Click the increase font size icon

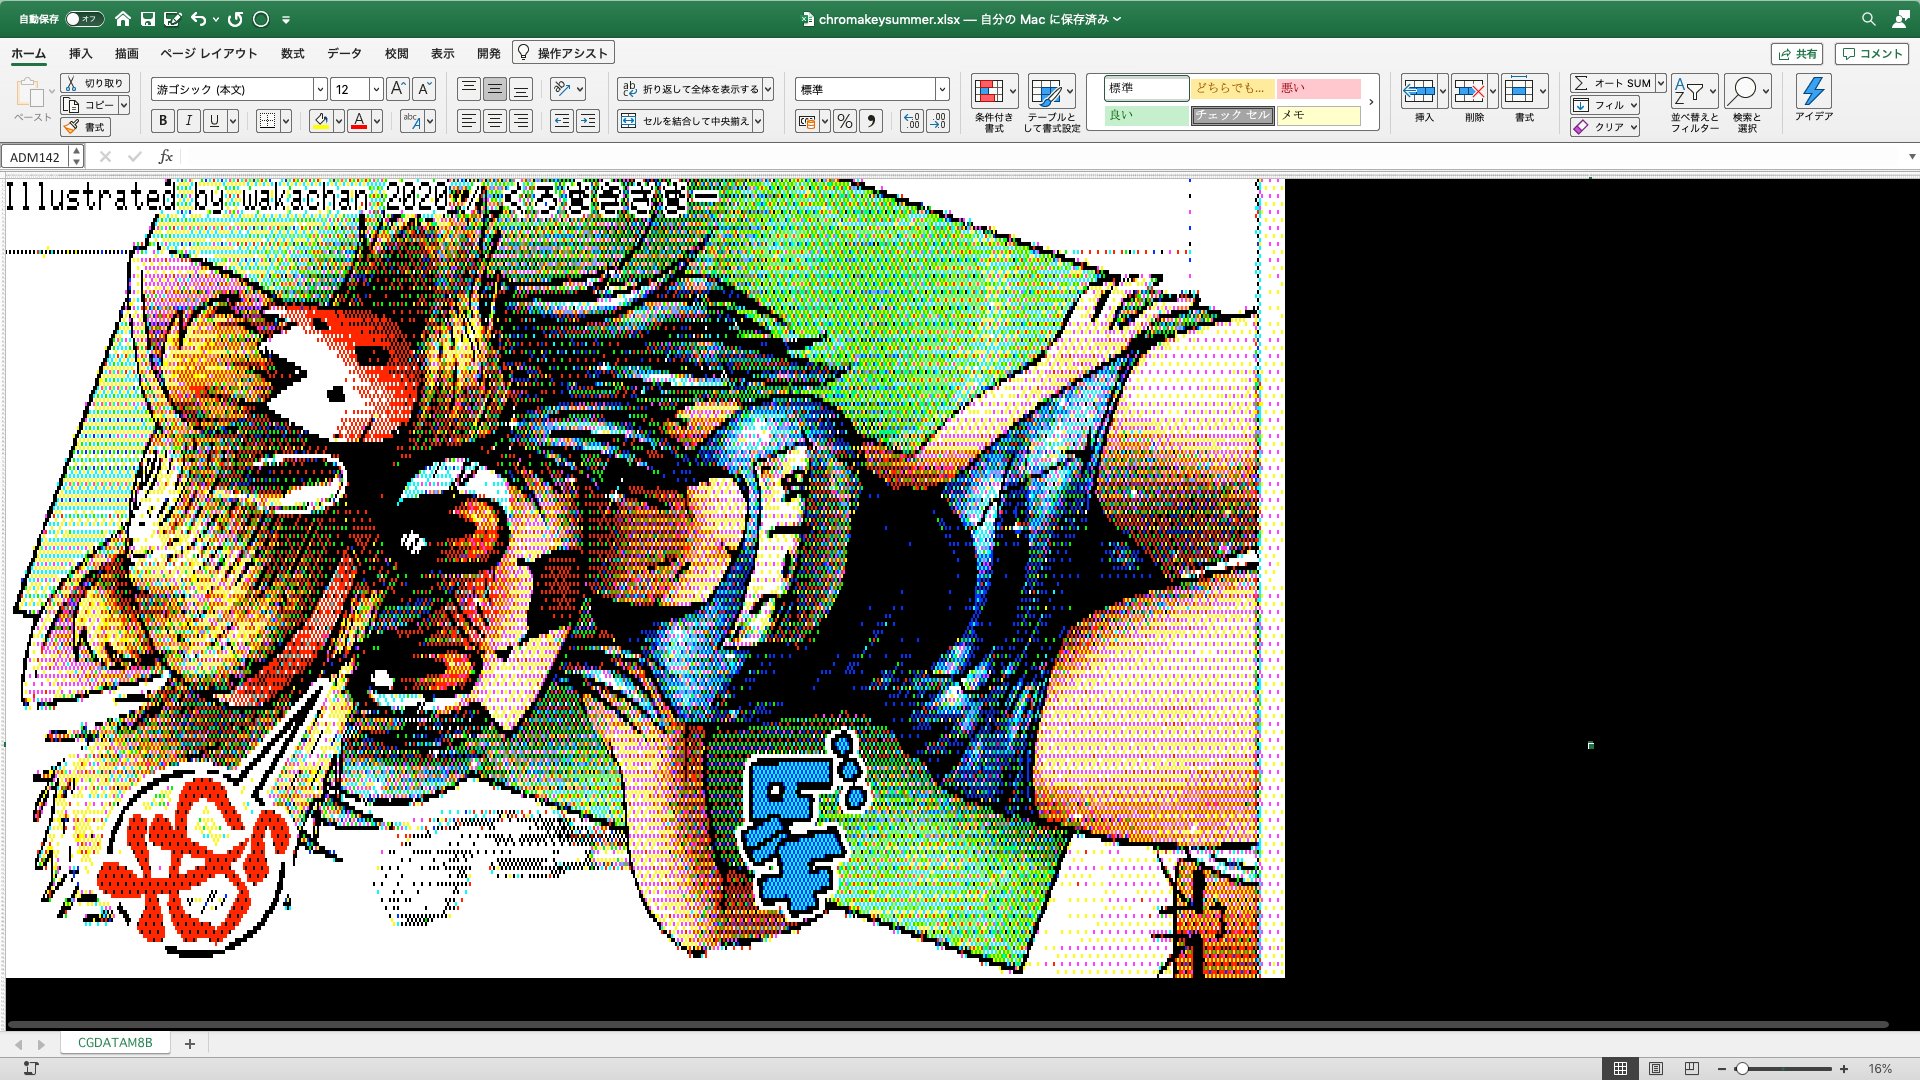tap(397, 89)
